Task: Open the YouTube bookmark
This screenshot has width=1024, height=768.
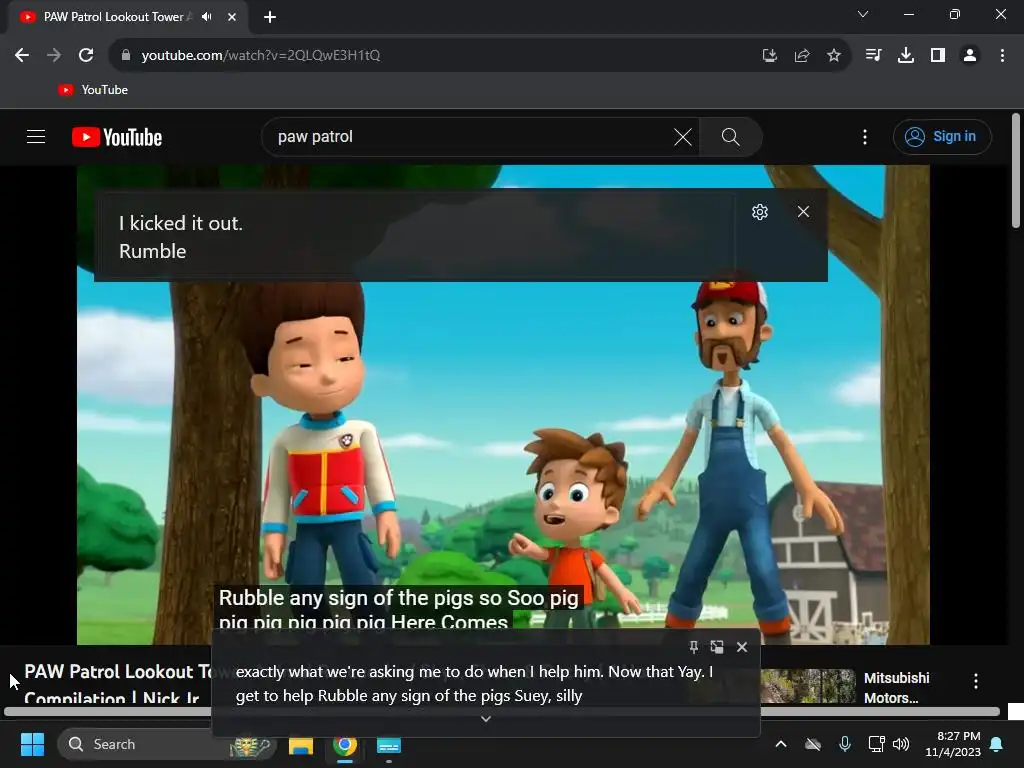Action: (x=93, y=90)
